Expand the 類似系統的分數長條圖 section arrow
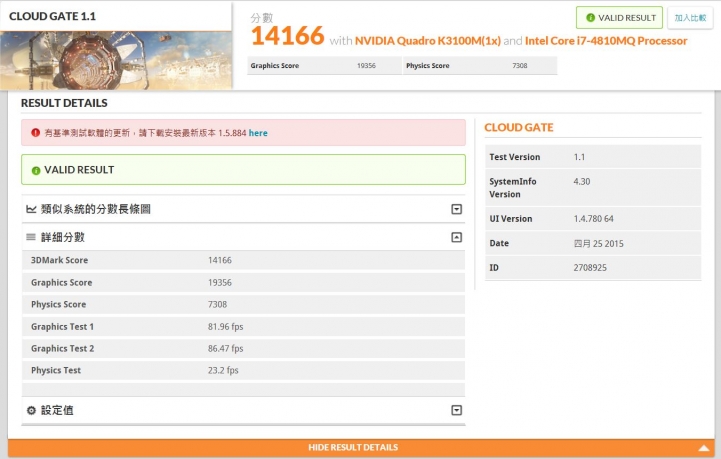The width and height of the screenshot is (721, 459). [x=456, y=209]
